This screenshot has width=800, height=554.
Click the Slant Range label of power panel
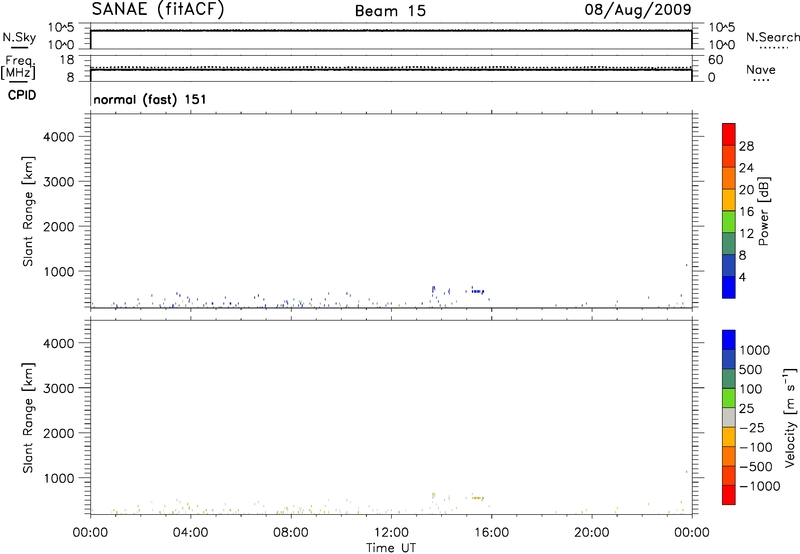28,211
